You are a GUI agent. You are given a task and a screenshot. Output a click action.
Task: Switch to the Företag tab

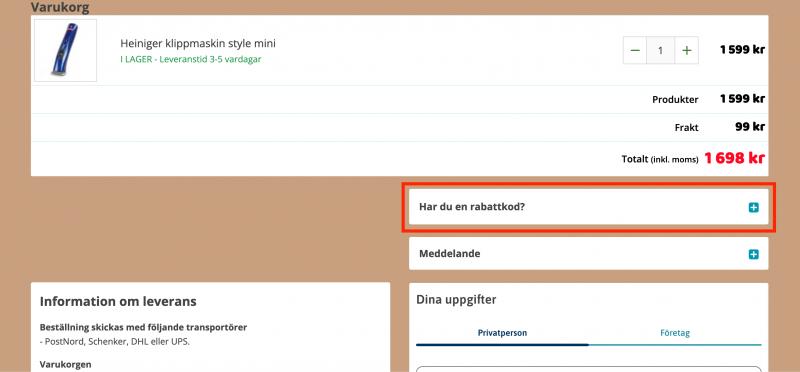675,333
